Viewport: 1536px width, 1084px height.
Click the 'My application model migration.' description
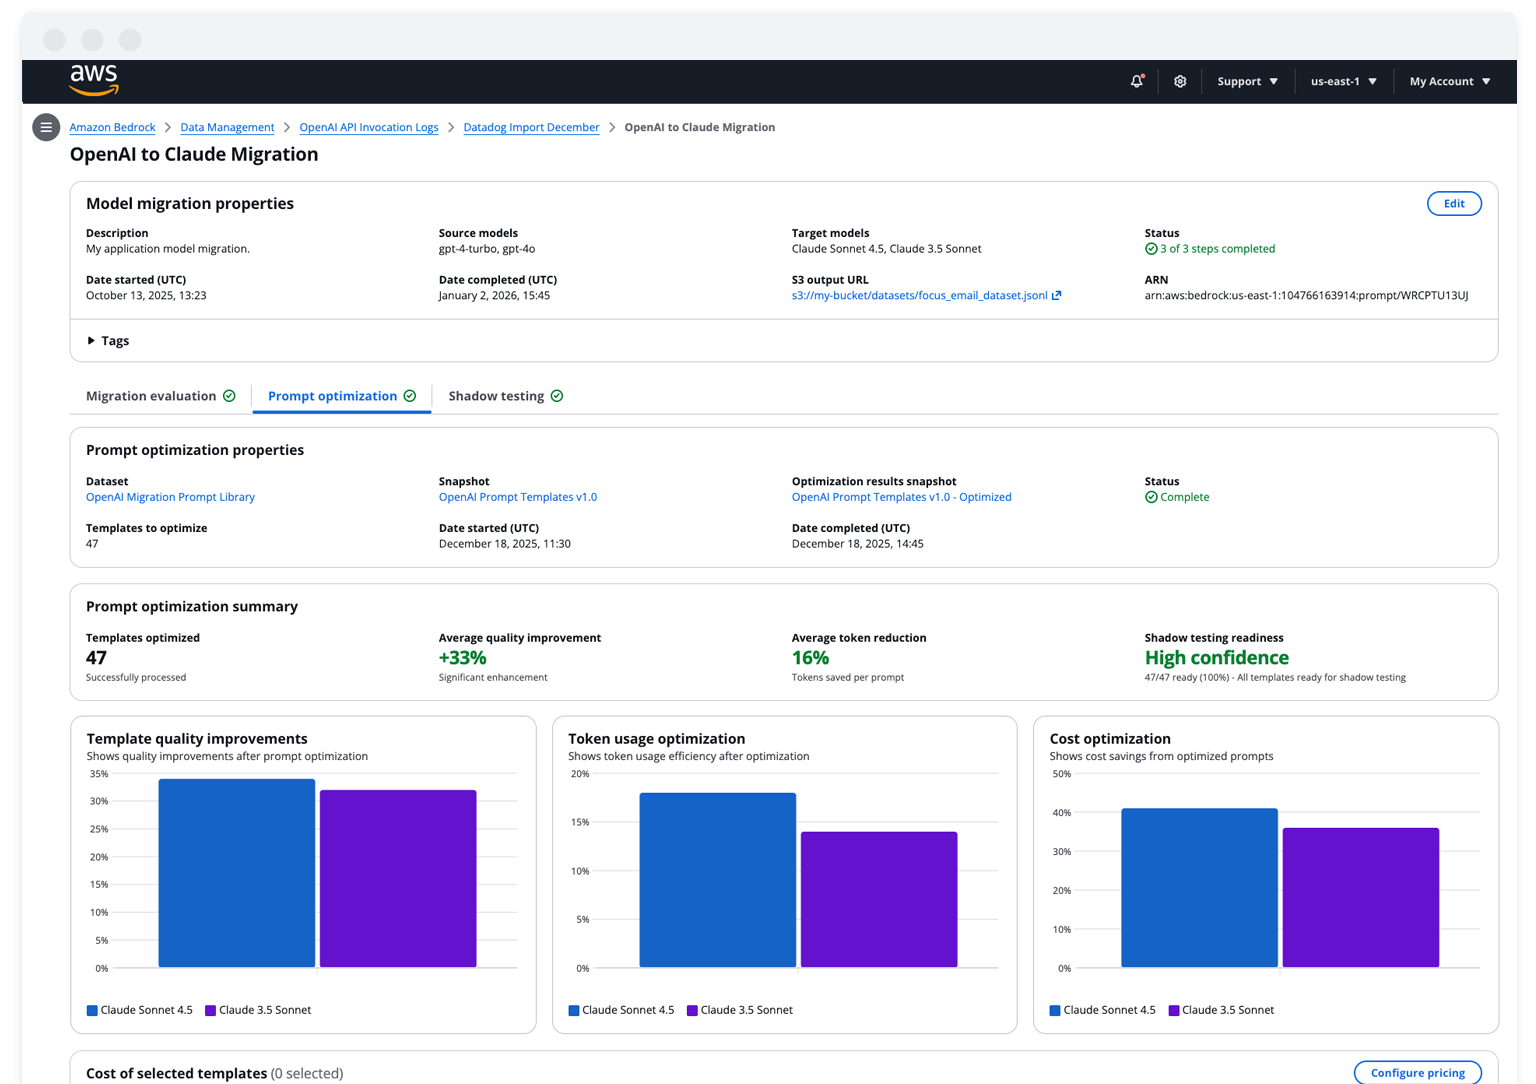(168, 249)
